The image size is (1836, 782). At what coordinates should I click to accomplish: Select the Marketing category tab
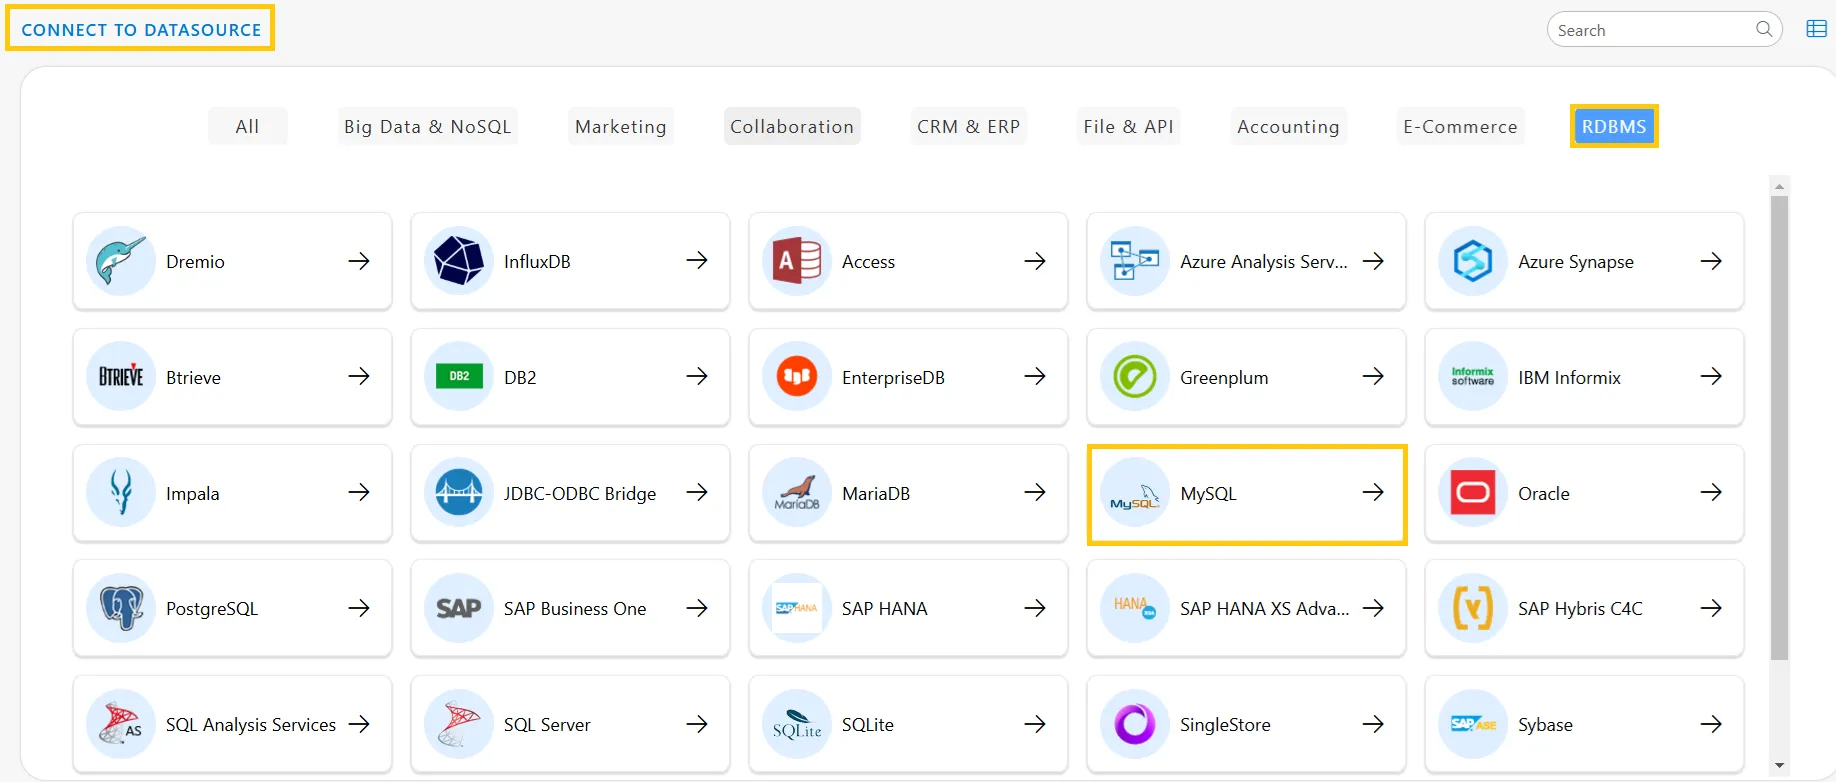coord(620,126)
